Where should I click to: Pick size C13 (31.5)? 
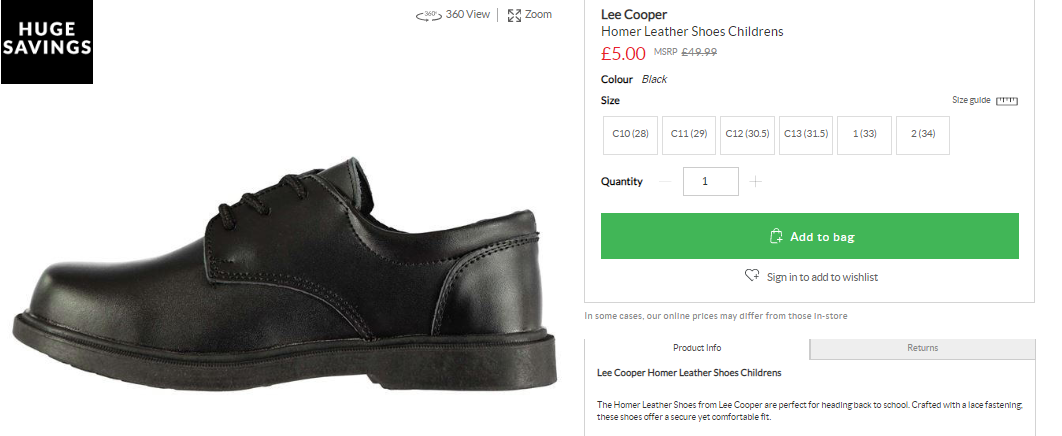coord(806,135)
